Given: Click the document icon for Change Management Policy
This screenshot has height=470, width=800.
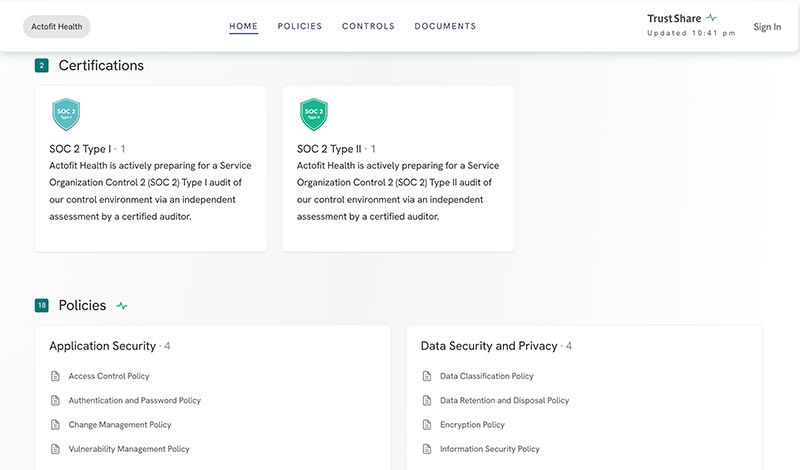Looking at the screenshot, I should click(x=55, y=425).
